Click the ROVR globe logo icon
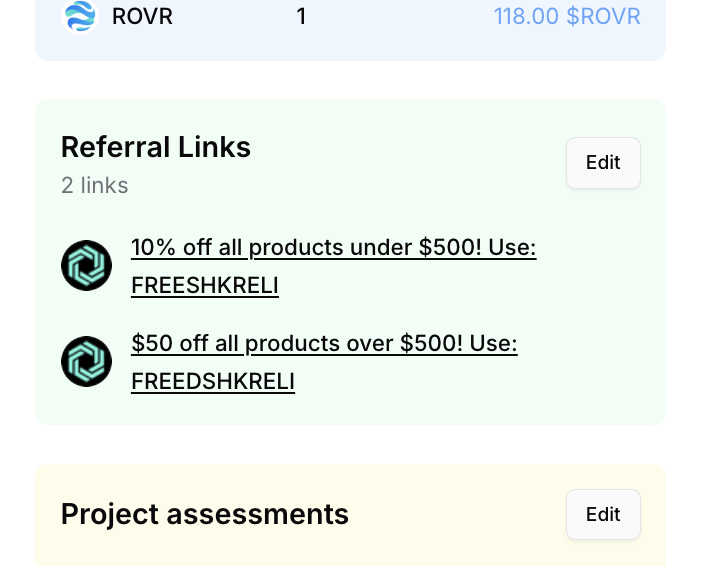The height and width of the screenshot is (566, 712). click(x=80, y=16)
